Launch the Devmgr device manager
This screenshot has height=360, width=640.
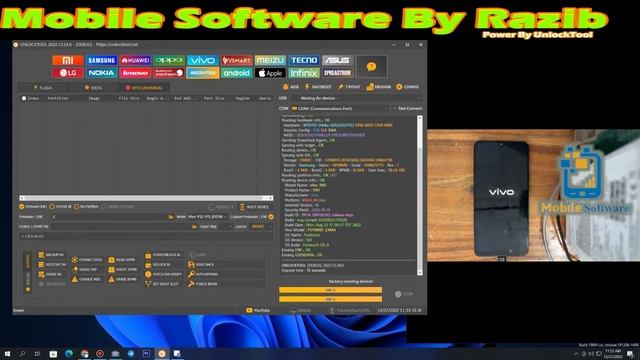(x=379, y=87)
